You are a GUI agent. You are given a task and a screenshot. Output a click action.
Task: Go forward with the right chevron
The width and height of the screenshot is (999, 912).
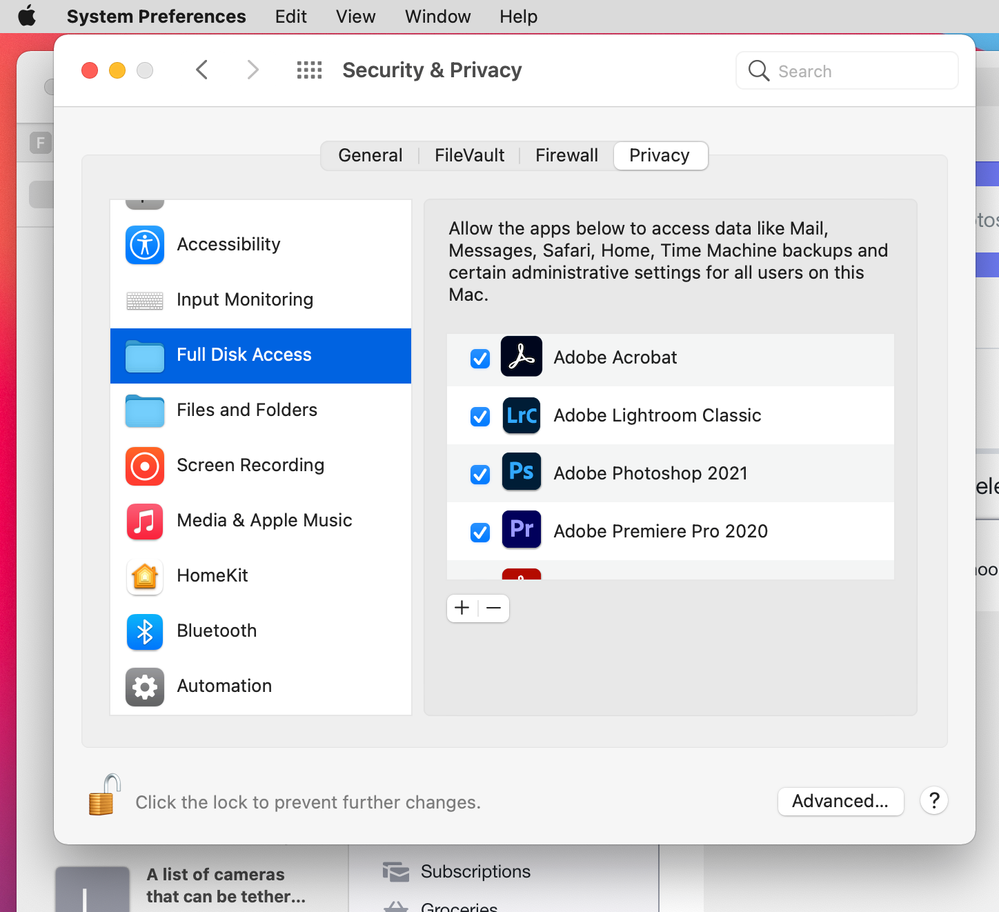click(x=253, y=69)
